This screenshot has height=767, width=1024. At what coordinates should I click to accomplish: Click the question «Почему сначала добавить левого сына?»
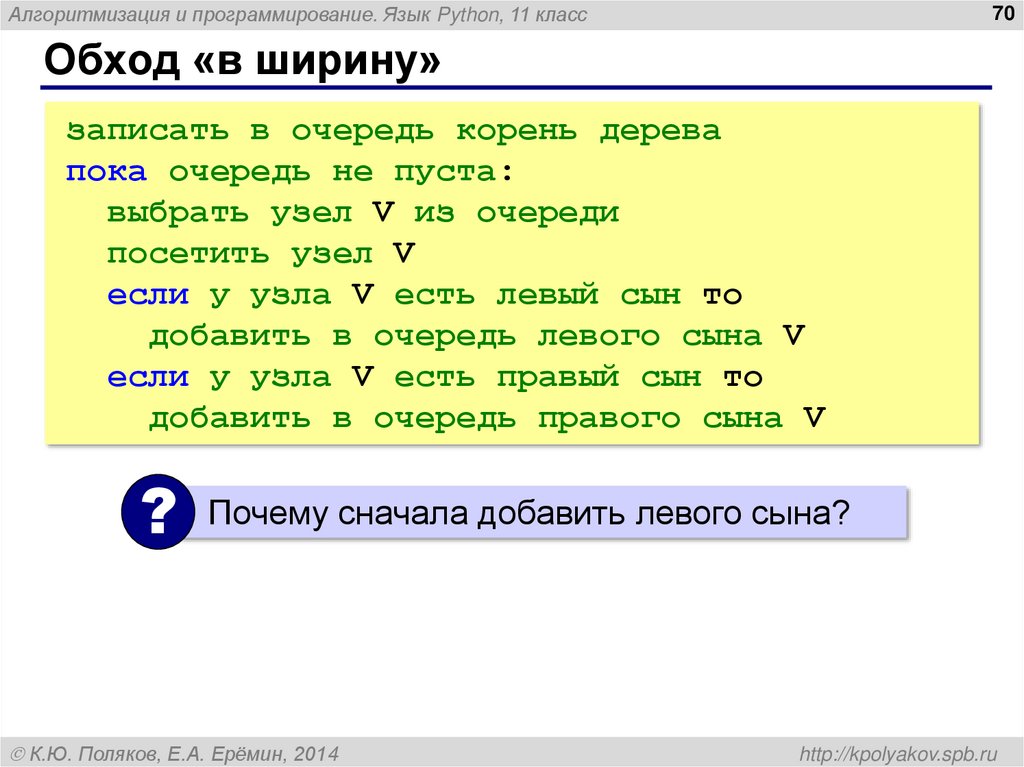click(528, 510)
